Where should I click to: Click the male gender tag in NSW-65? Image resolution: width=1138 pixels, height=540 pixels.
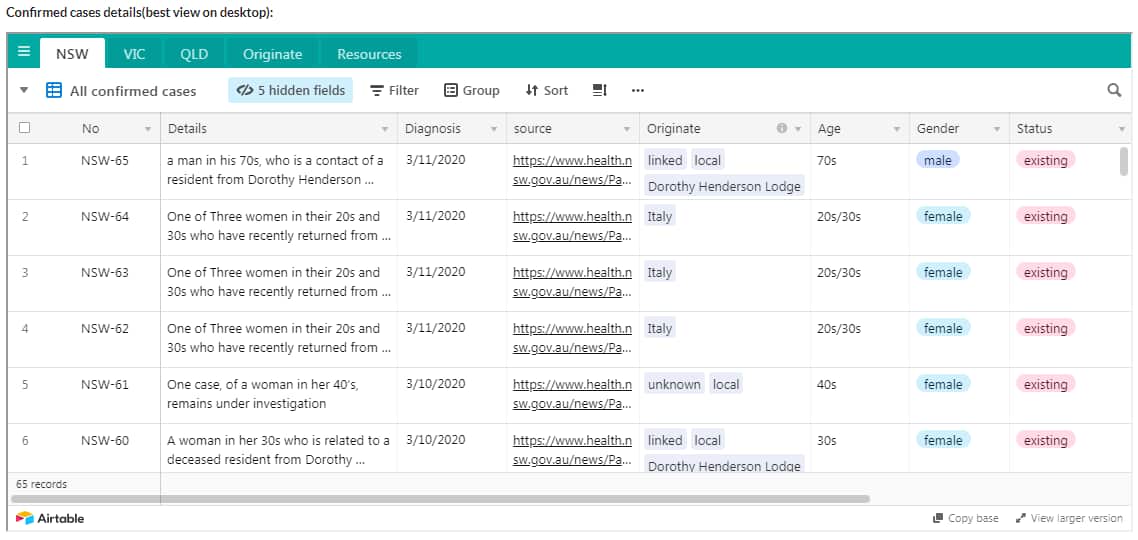[x=937, y=160]
